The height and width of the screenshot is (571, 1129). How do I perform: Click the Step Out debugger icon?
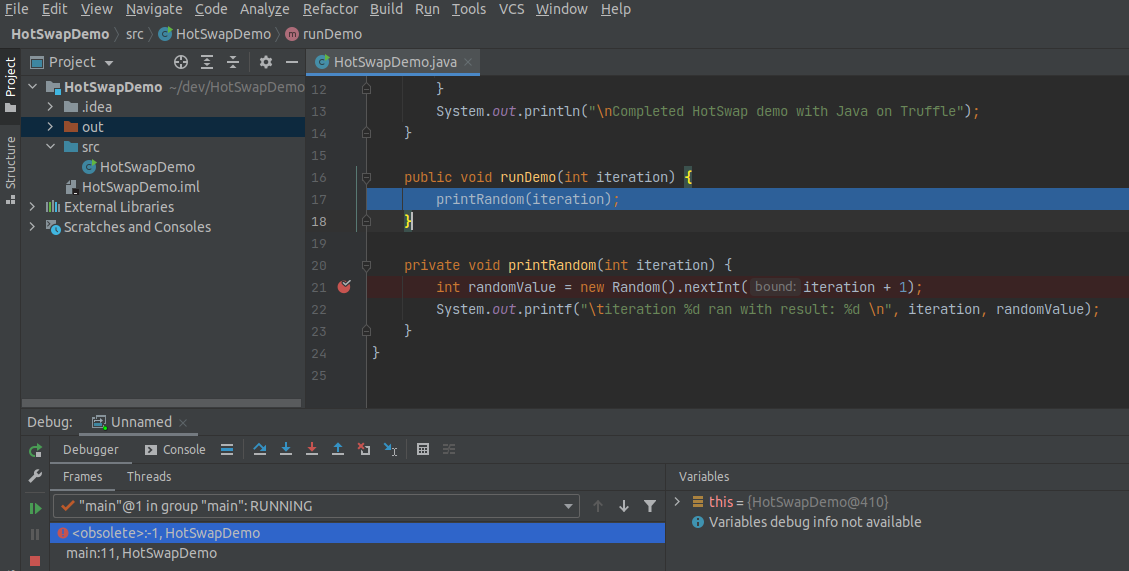pos(338,450)
